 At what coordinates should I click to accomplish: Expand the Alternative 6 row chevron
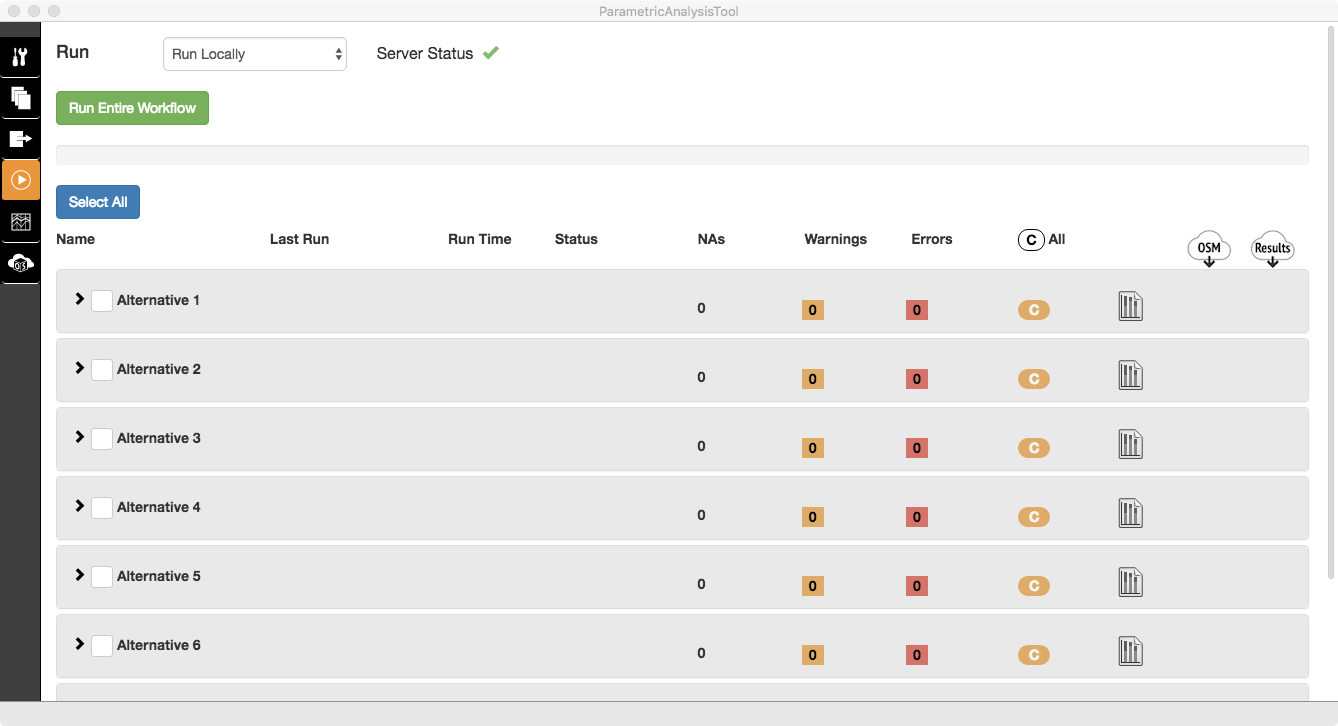80,644
